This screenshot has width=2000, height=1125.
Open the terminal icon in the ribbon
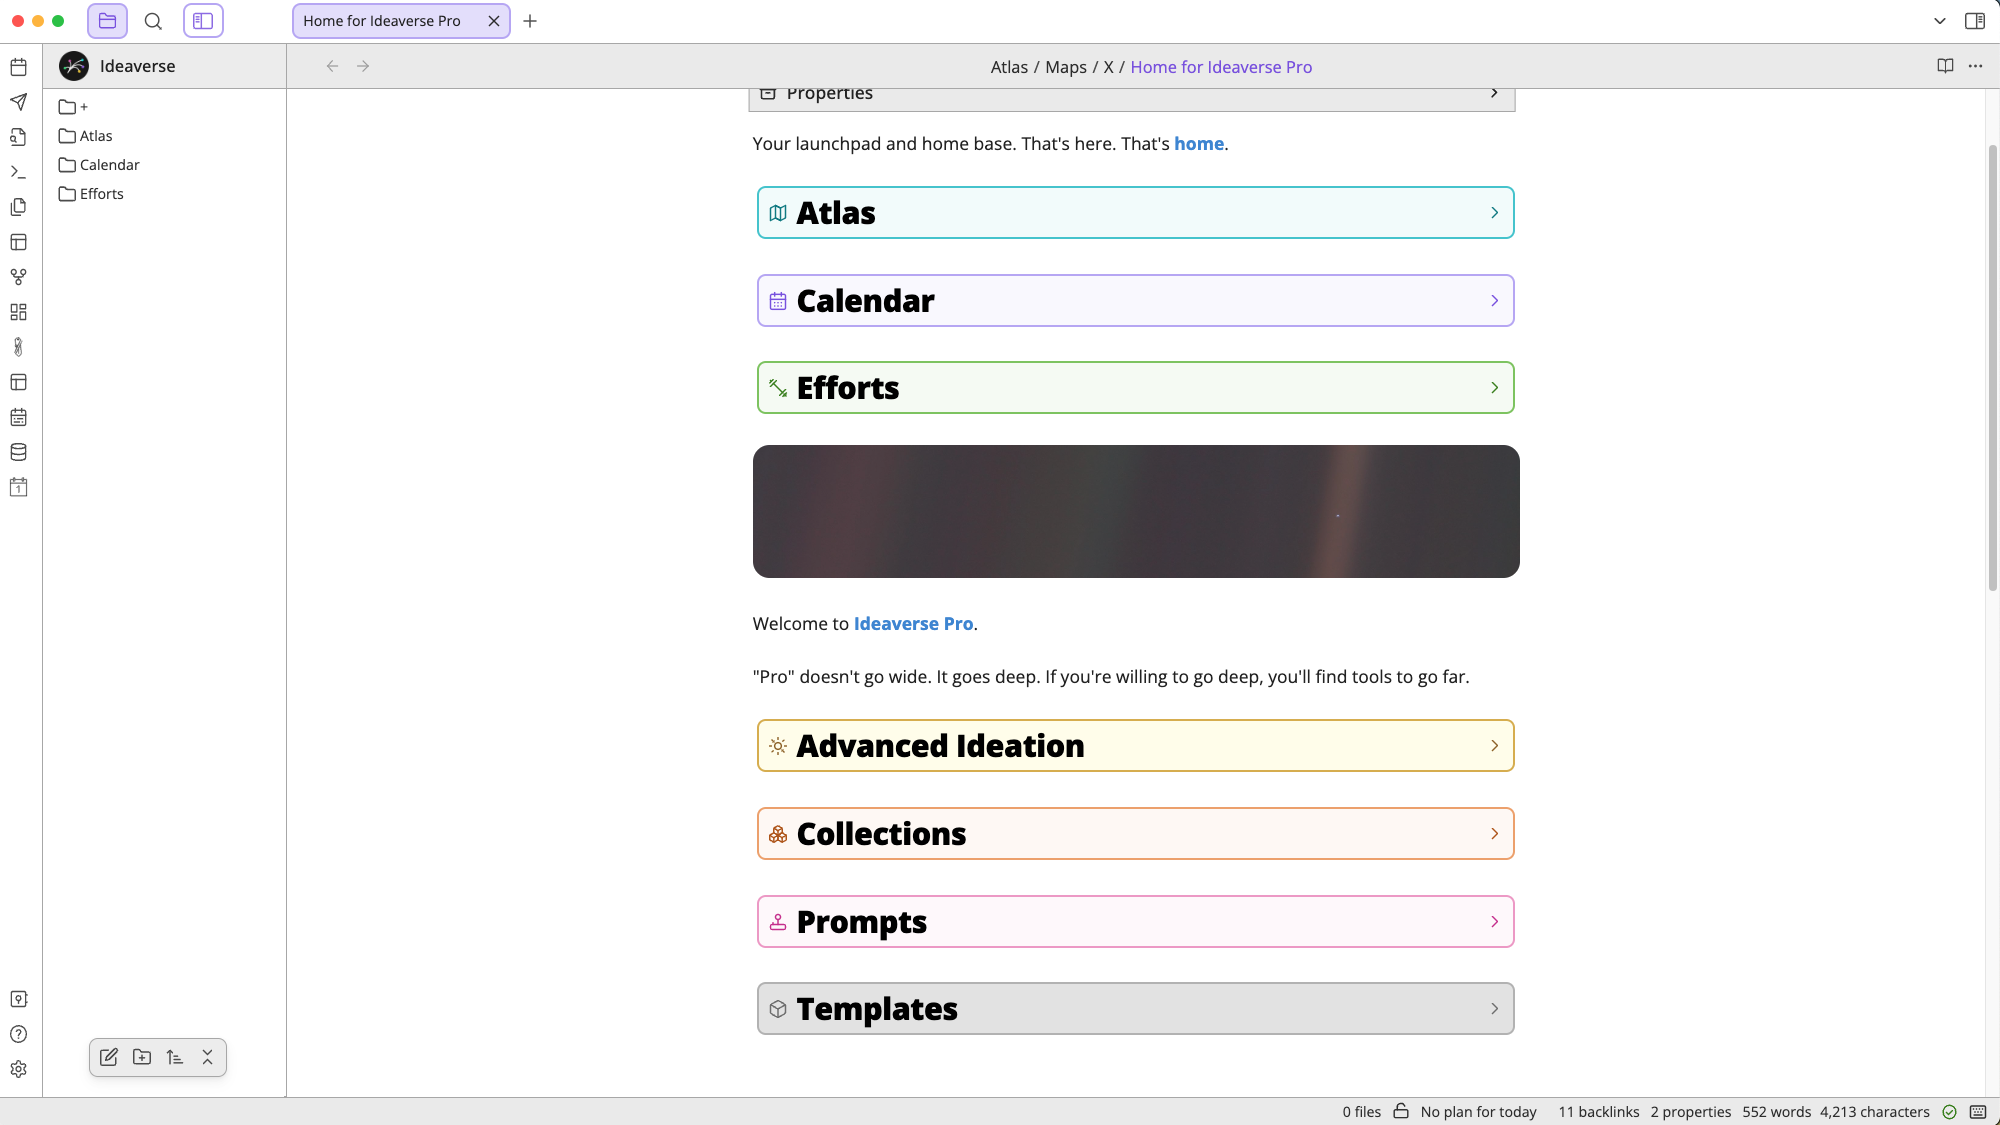tap(18, 172)
